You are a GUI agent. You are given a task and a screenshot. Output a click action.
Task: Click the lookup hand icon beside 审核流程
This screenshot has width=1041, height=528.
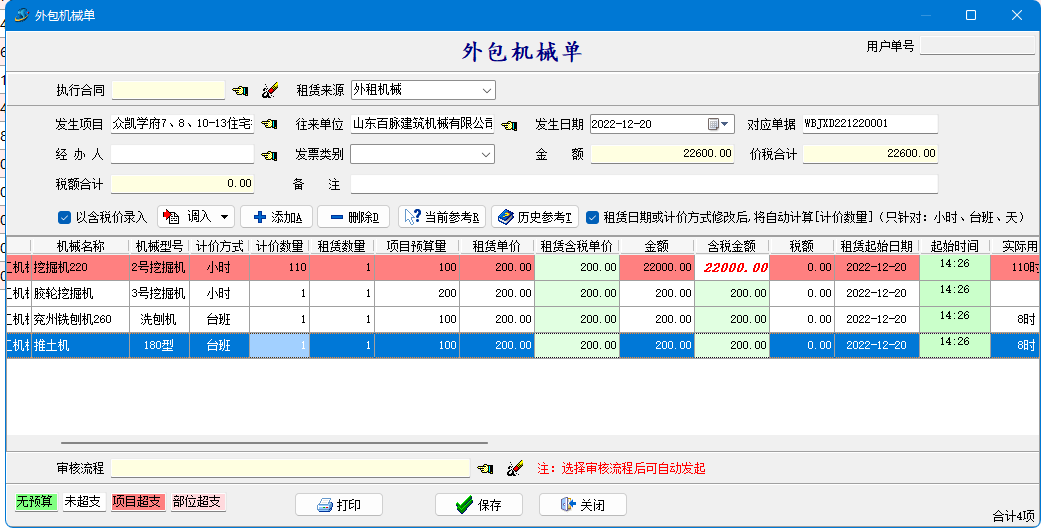point(486,468)
